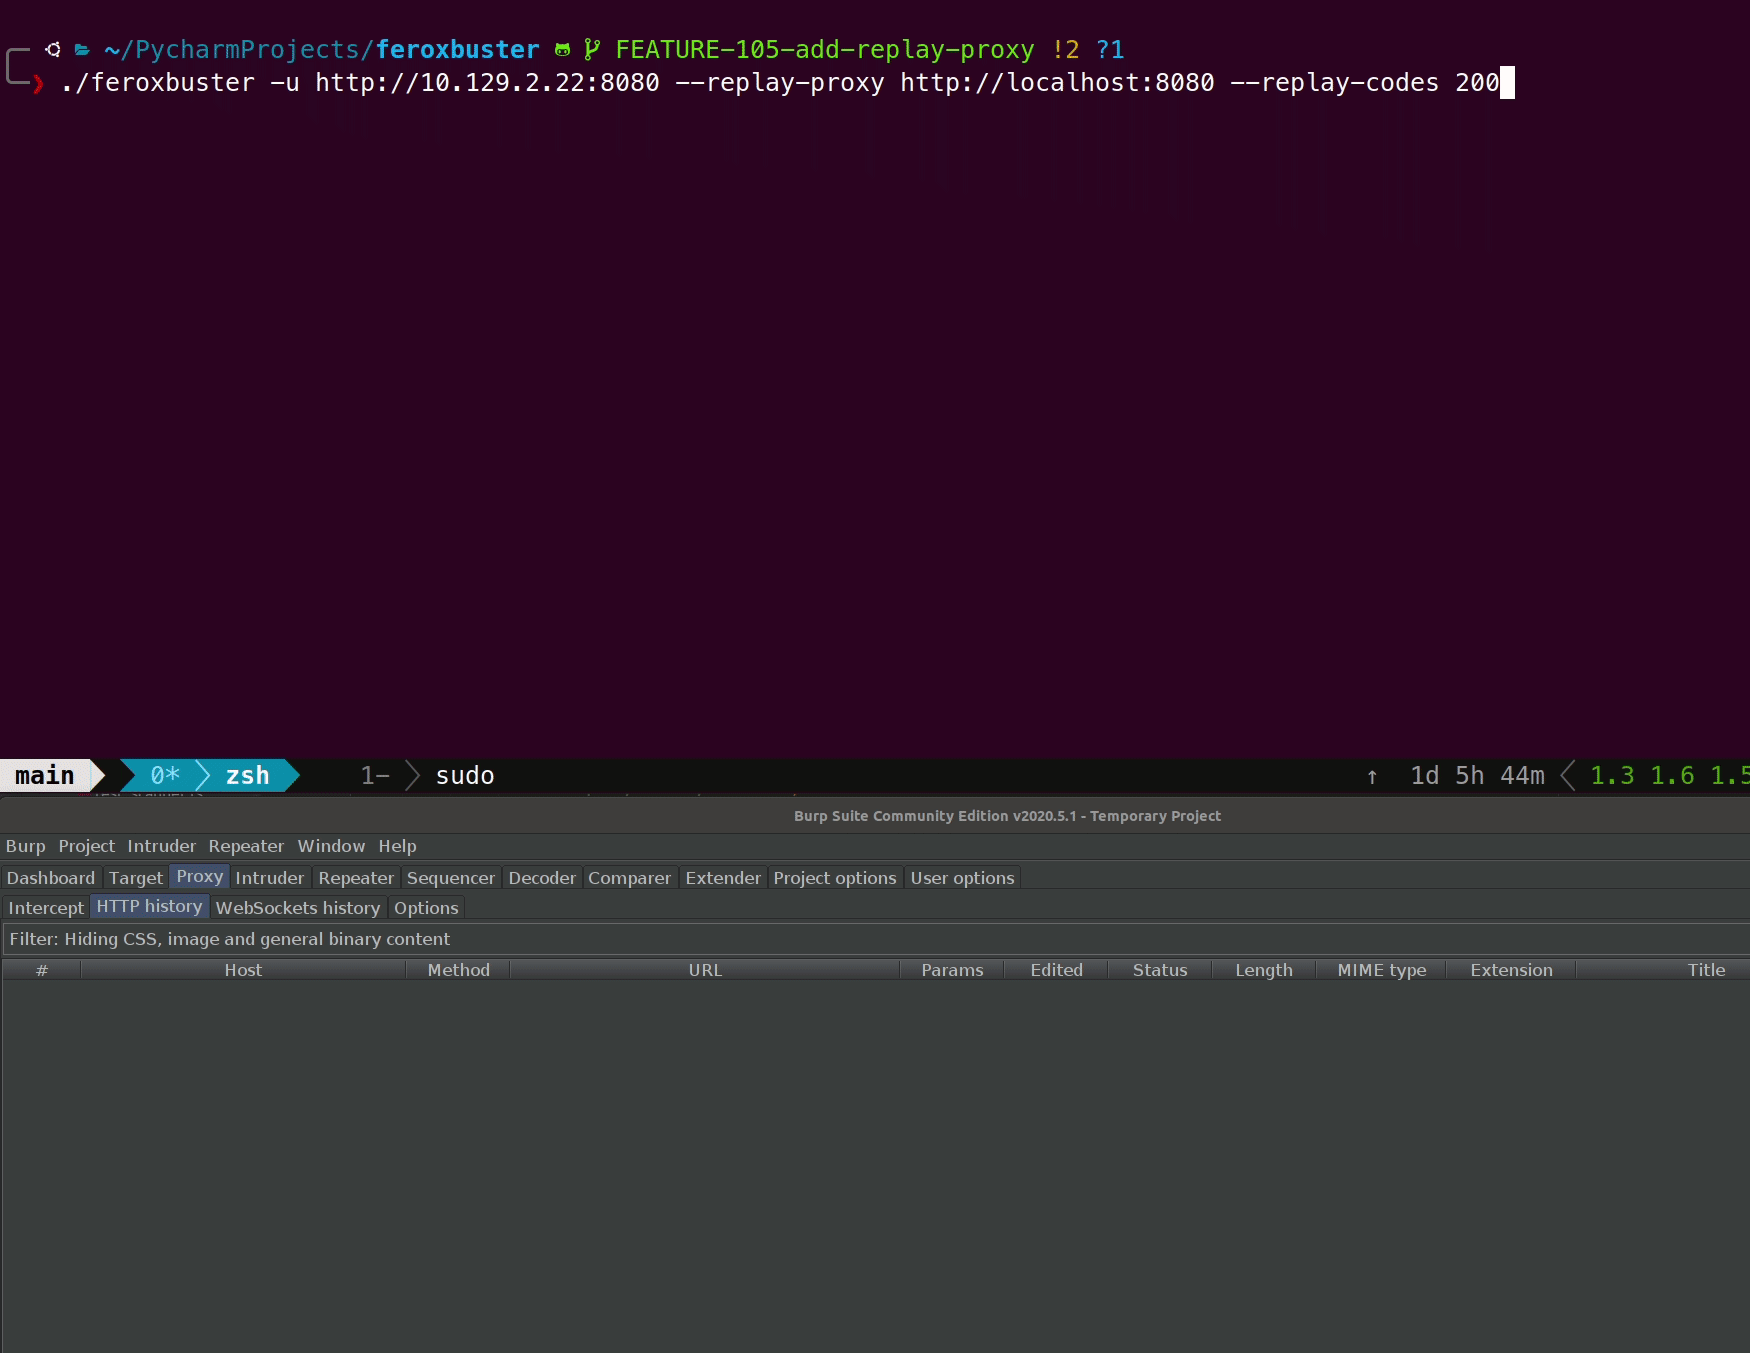Open the WebSockets history sub-tab
This screenshot has height=1353, width=1750.
pyautogui.click(x=298, y=908)
